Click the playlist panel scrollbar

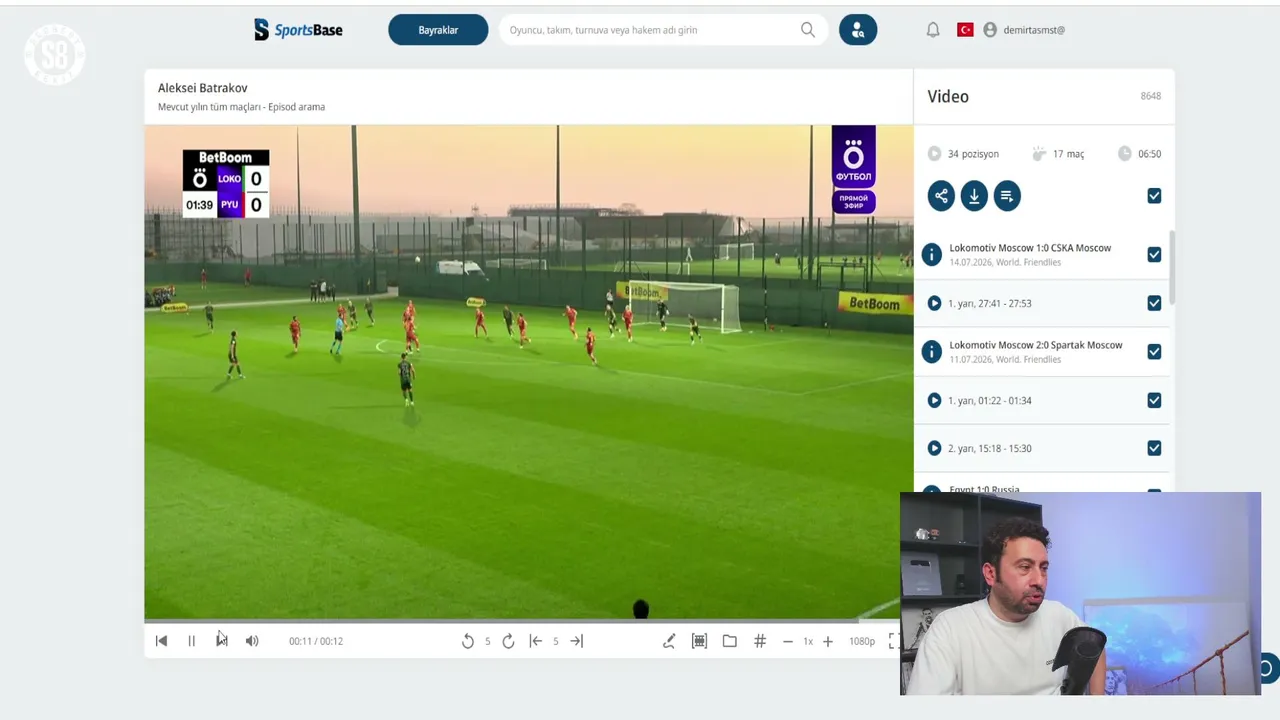coord(1172,266)
